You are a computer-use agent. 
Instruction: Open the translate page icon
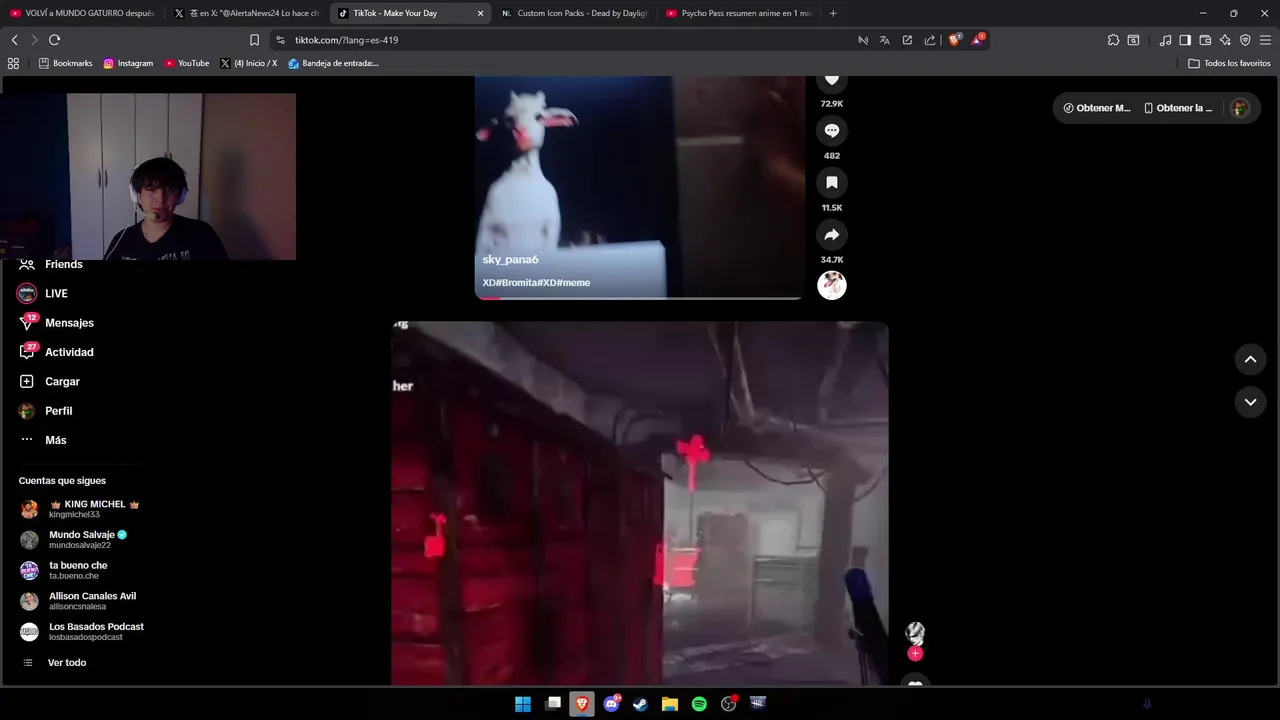[x=885, y=40]
